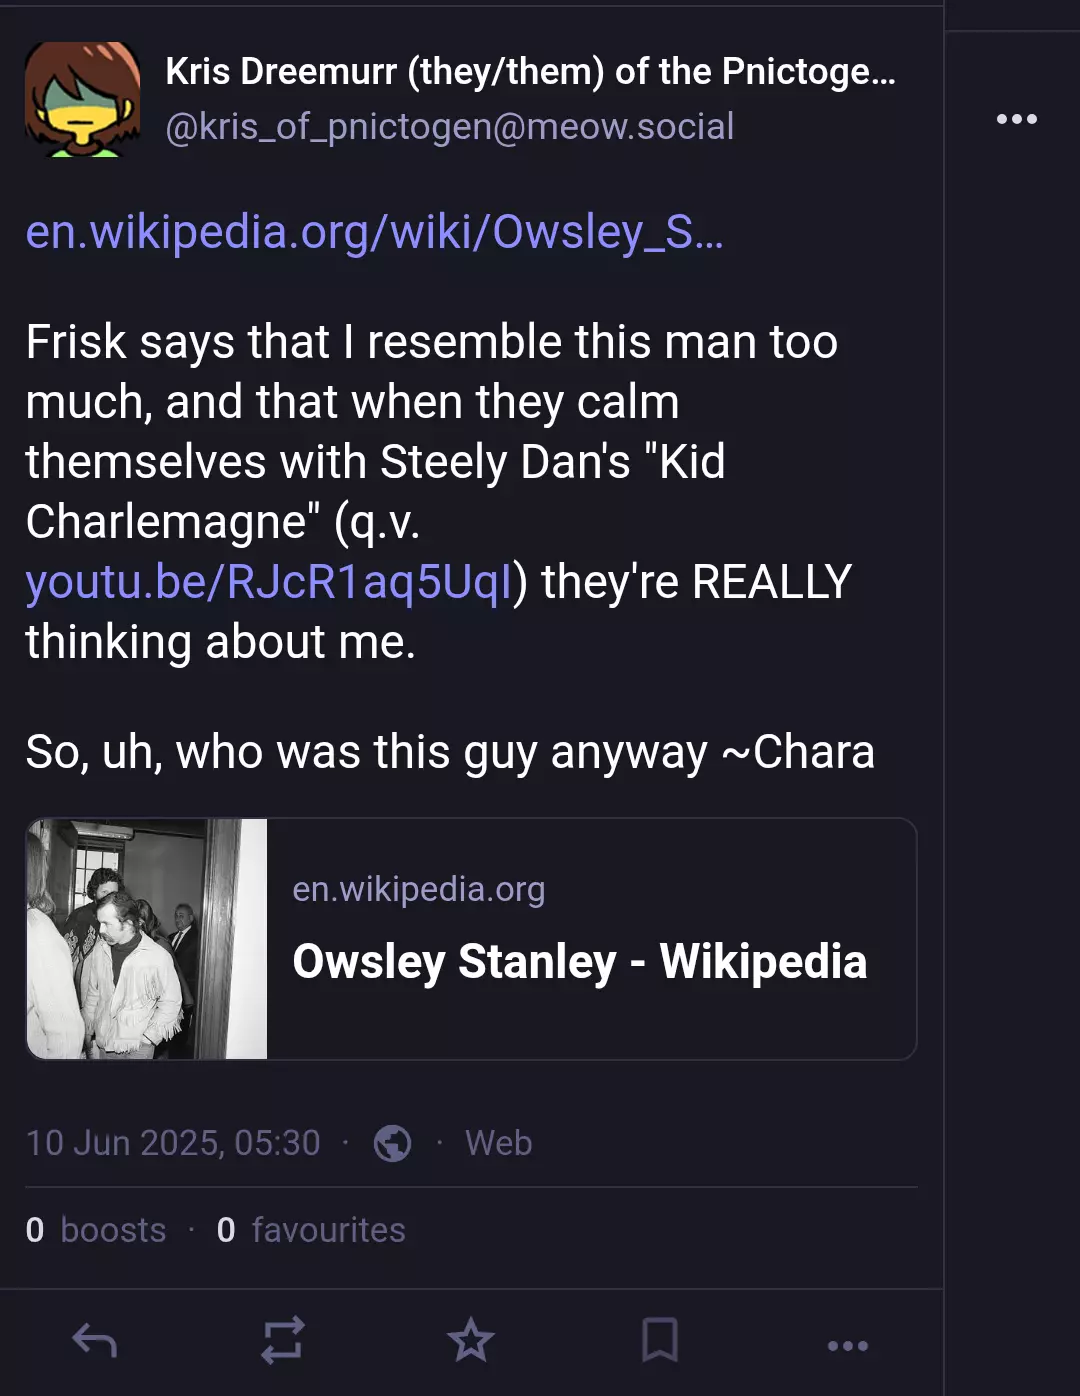The width and height of the screenshot is (1080, 1396).
Task: View the 0 boosts list
Action: coord(96,1230)
